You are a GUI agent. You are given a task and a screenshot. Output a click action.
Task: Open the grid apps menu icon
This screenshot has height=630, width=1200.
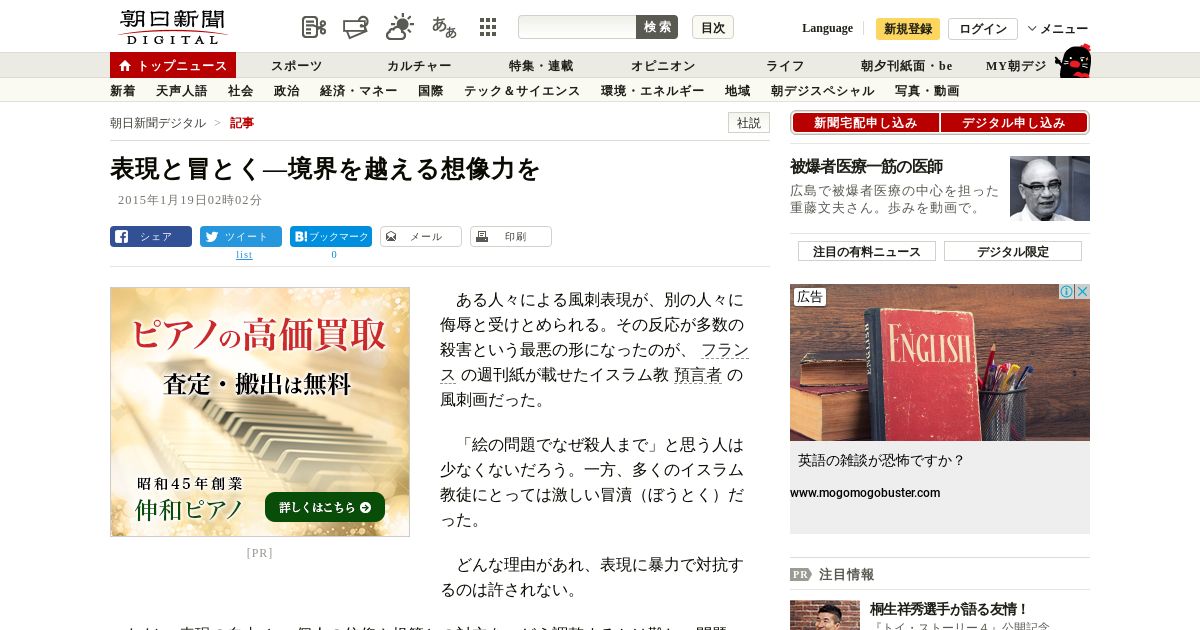point(488,27)
